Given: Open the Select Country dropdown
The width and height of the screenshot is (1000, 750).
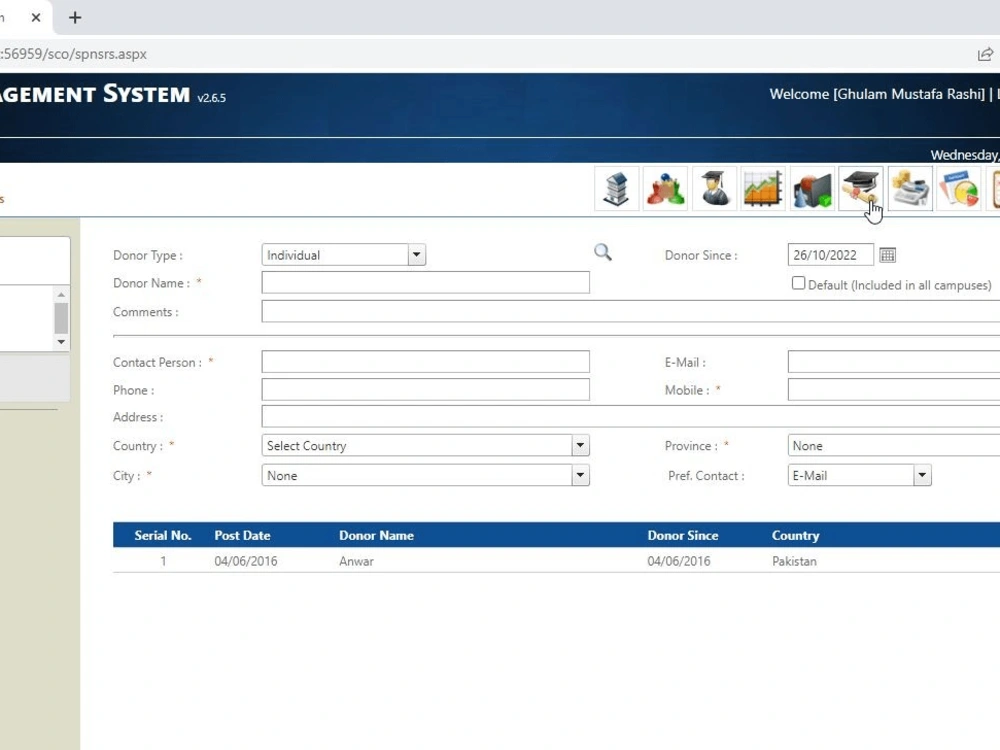Looking at the screenshot, I should point(580,445).
